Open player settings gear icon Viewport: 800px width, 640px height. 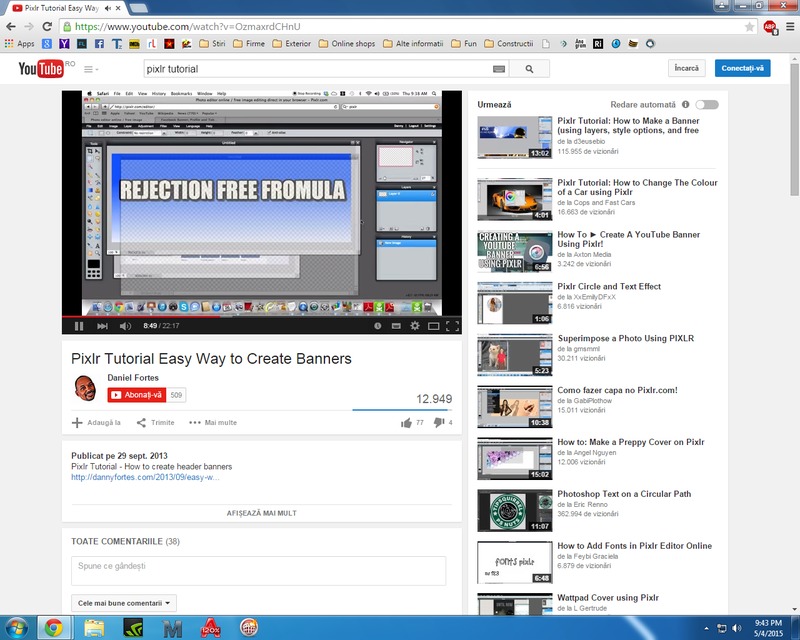coord(415,326)
